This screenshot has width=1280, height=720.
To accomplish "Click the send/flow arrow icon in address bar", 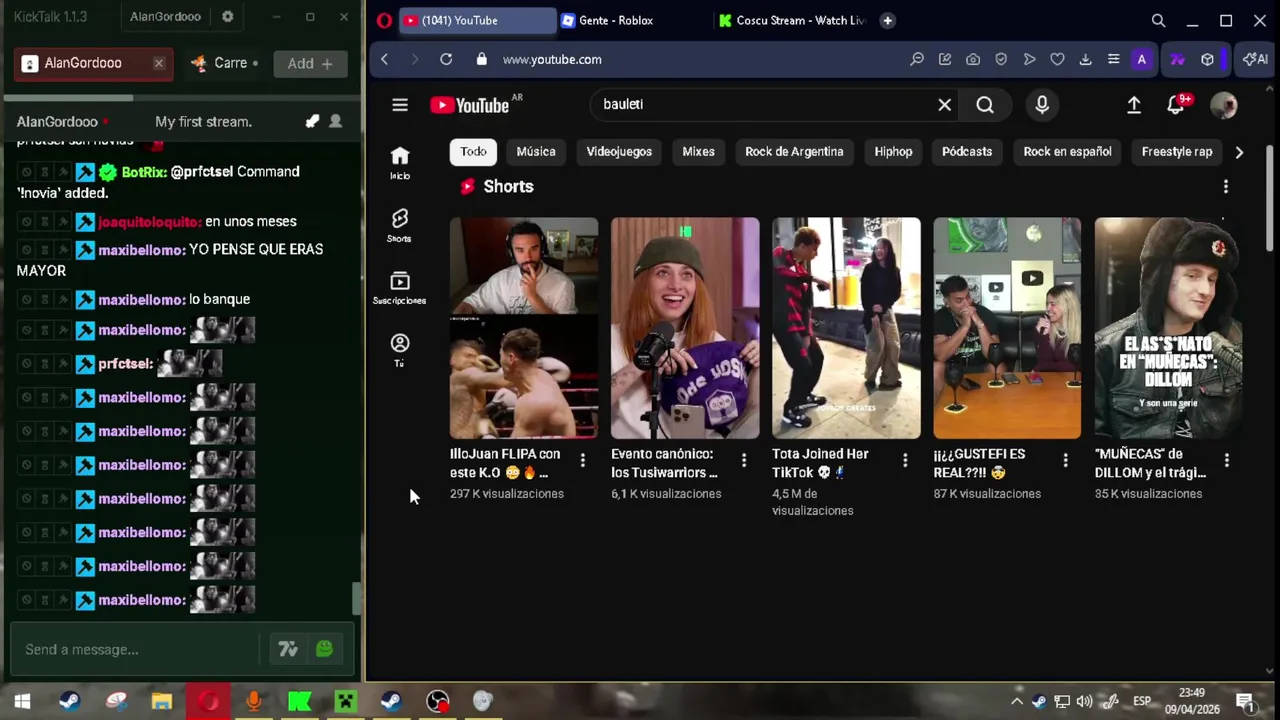I will (1029, 59).
